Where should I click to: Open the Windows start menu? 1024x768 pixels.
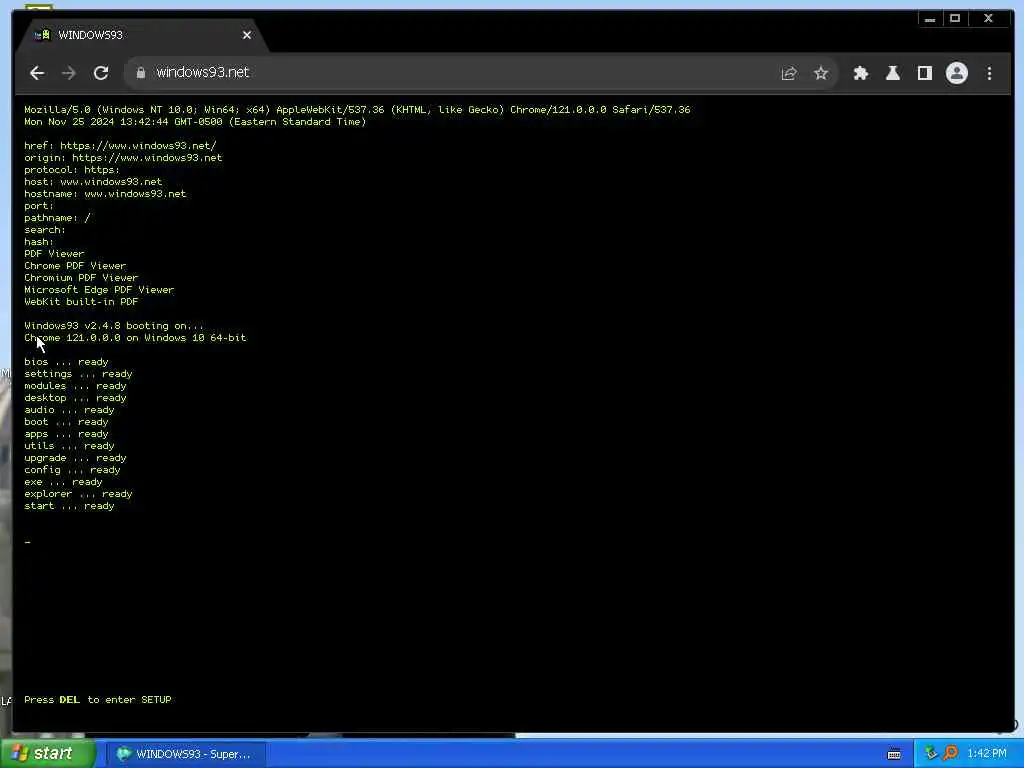(47, 754)
